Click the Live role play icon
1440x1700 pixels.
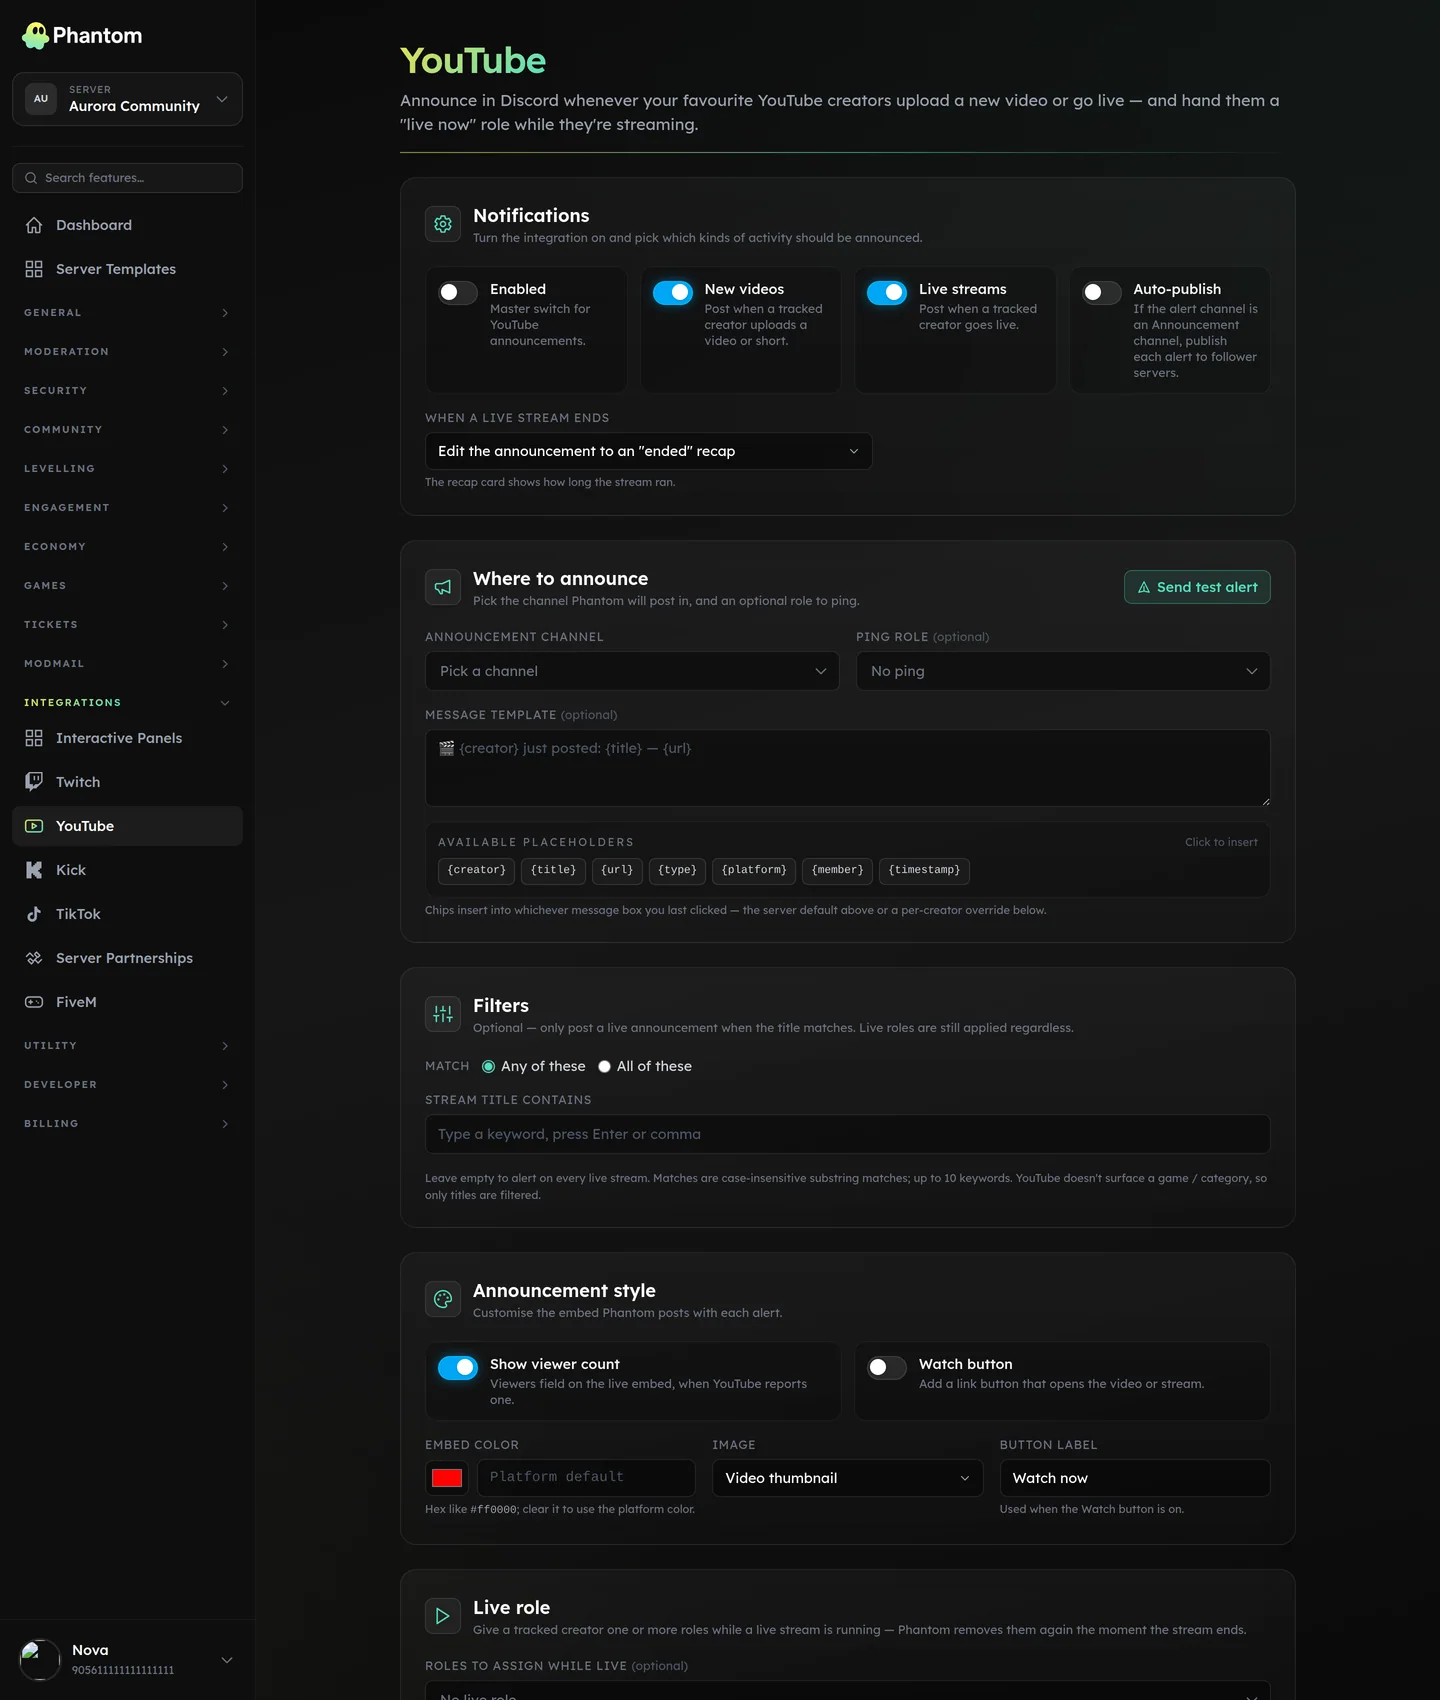click(443, 1617)
